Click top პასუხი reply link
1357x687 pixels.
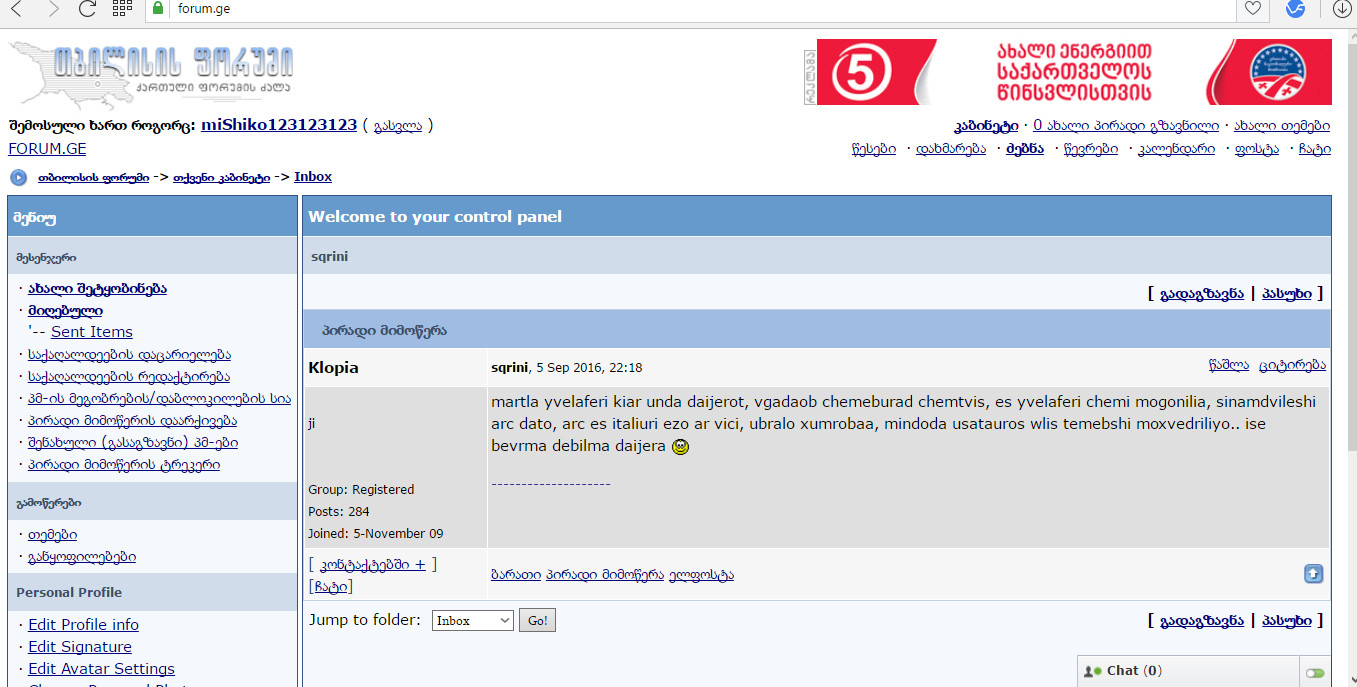[x=1287, y=293]
